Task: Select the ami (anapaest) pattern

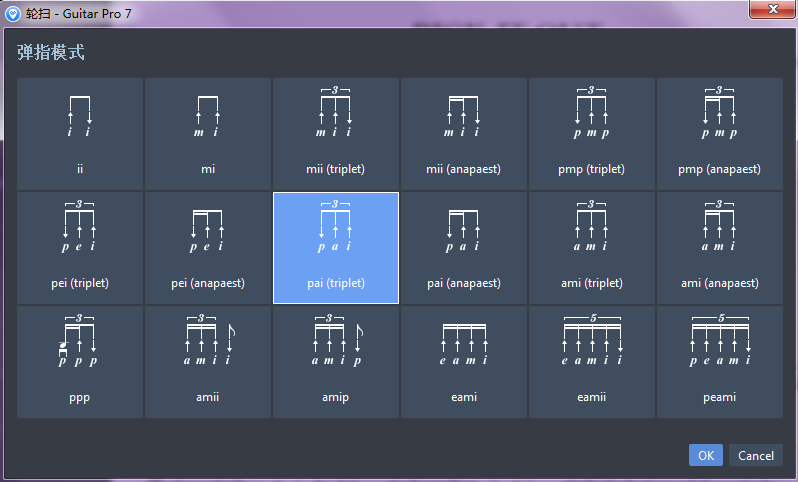Action: click(x=720, y=247)
